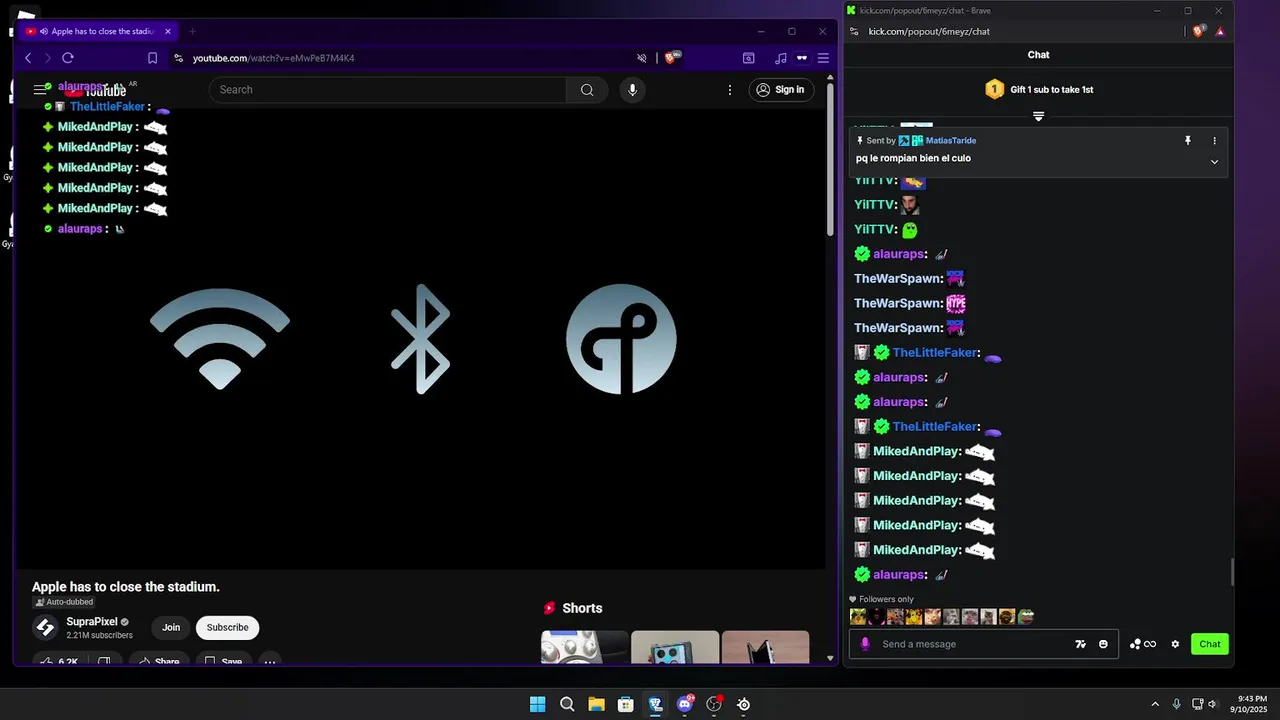This screenshot has height=720, width=1280.
Task: Click the translate icon in chat box
Action: click(x=1080, y=644)
